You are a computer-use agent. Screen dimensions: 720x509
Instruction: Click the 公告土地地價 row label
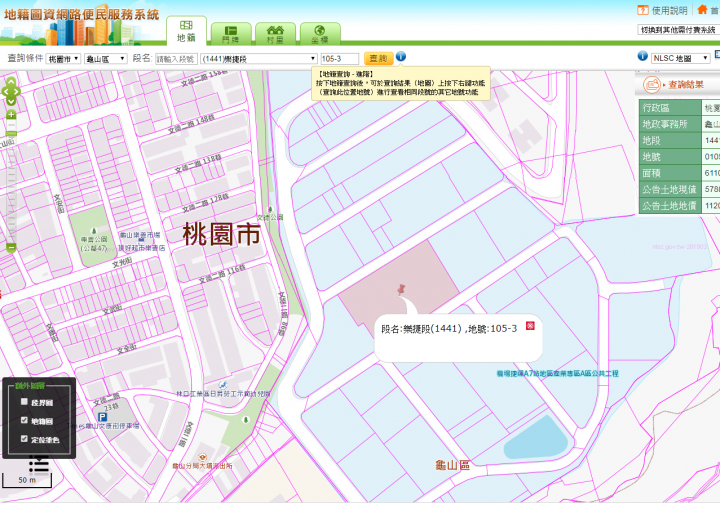click(x=670, y=206)
